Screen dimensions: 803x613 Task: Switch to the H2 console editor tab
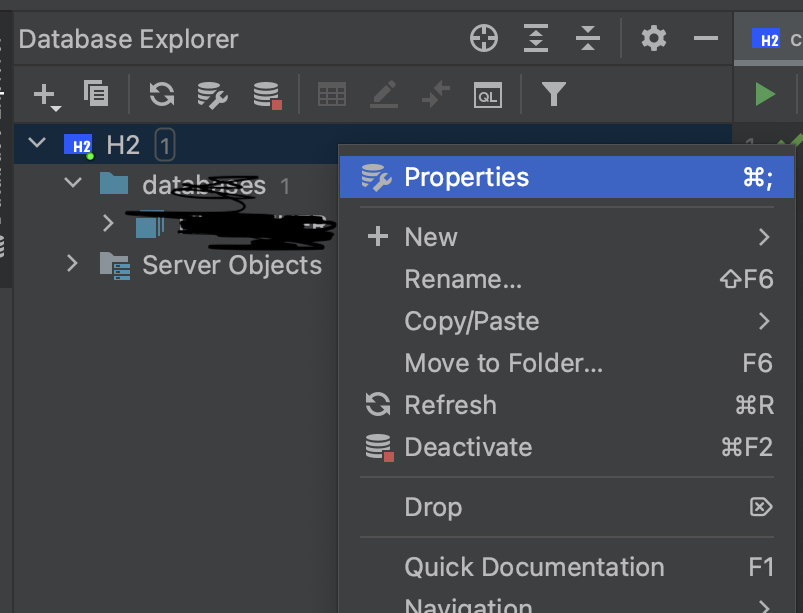770,39
